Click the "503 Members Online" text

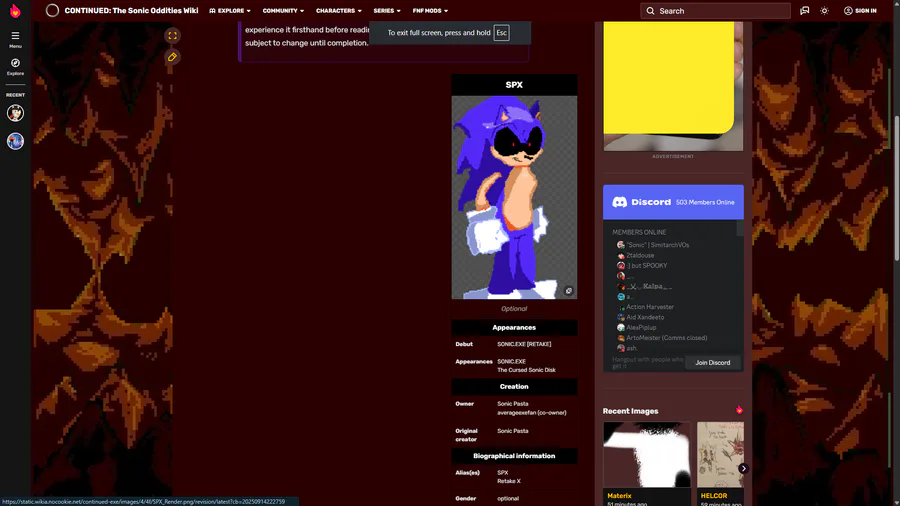point(705,202)
